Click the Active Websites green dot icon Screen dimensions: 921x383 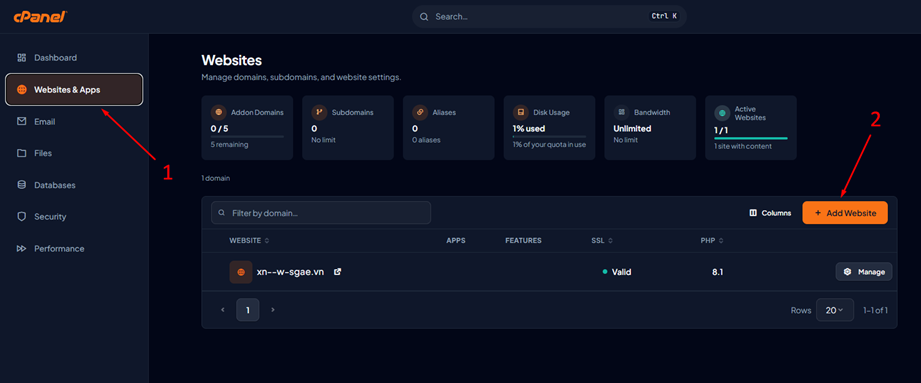click(x=722, y=112)
